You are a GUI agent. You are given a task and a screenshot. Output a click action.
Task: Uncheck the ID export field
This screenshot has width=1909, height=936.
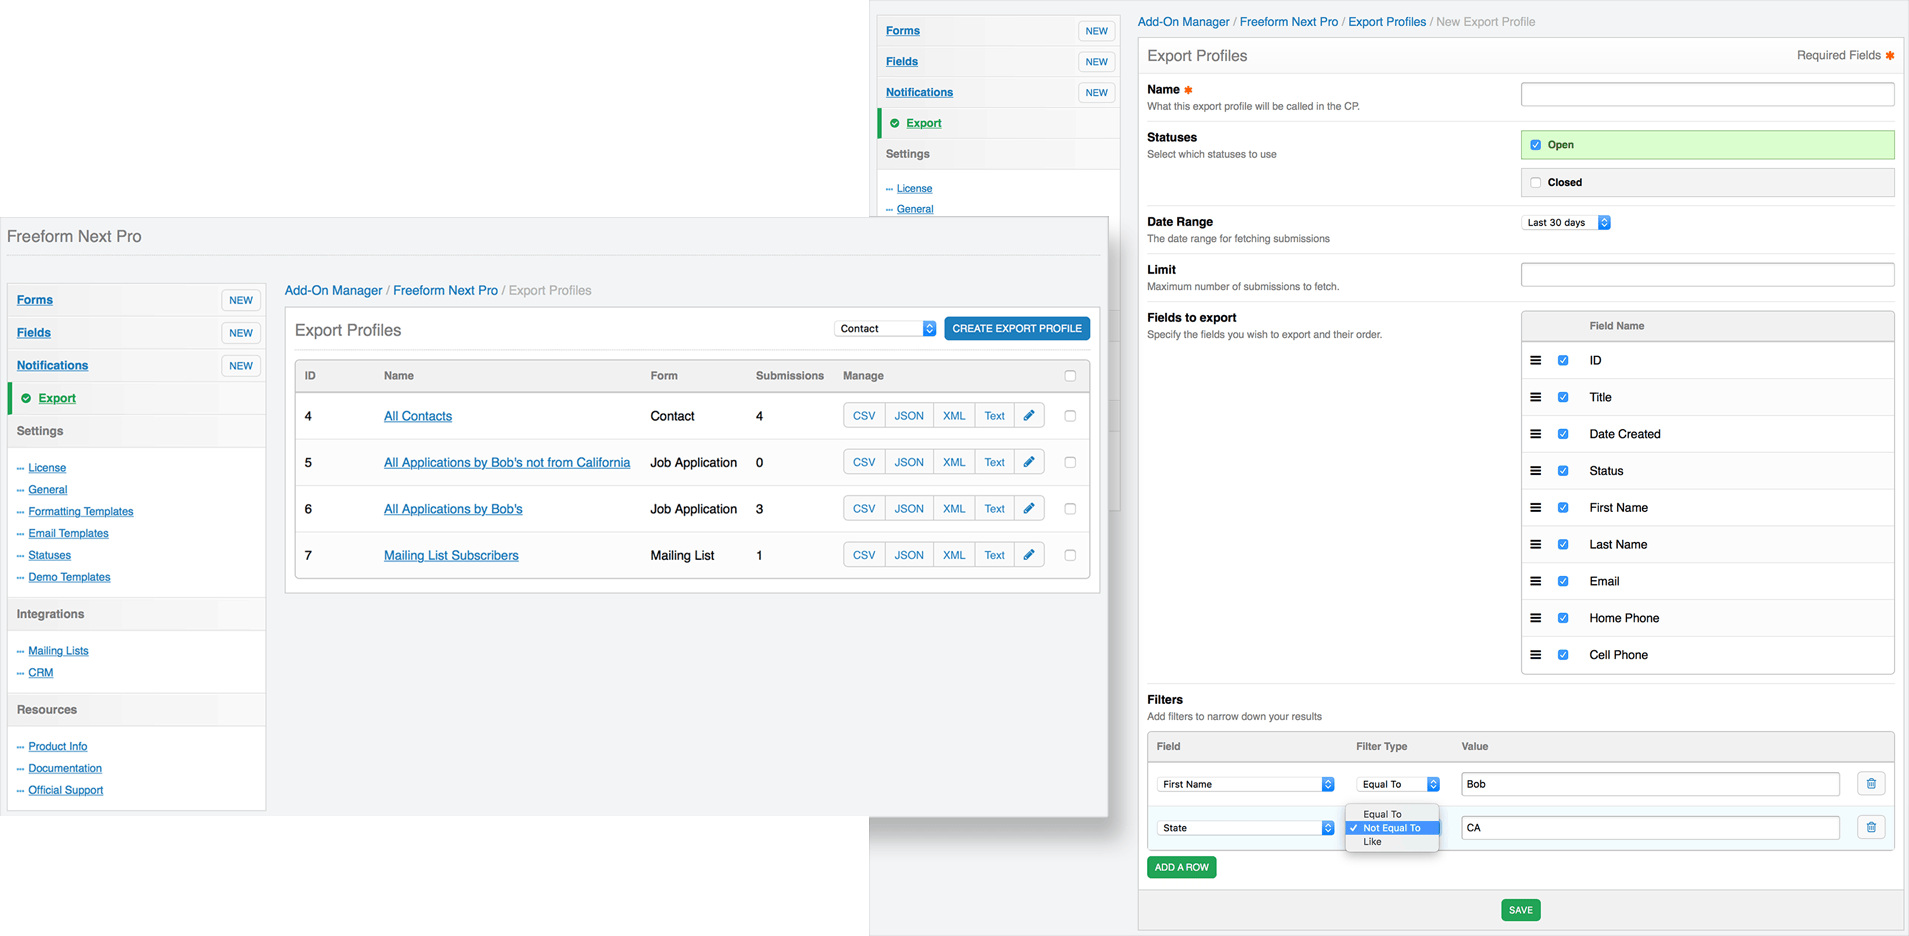pyautogui.click(x=1563, y=360)
